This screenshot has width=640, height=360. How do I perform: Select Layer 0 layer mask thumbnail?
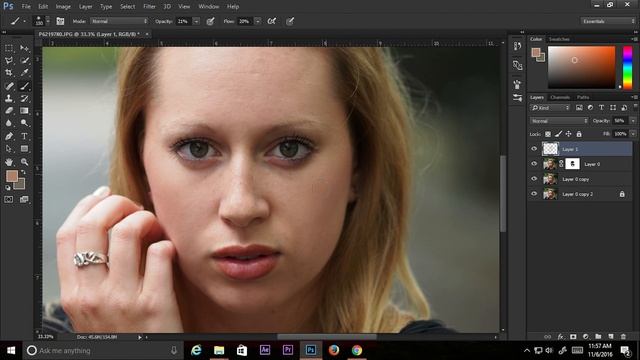[x=572, y=164]
